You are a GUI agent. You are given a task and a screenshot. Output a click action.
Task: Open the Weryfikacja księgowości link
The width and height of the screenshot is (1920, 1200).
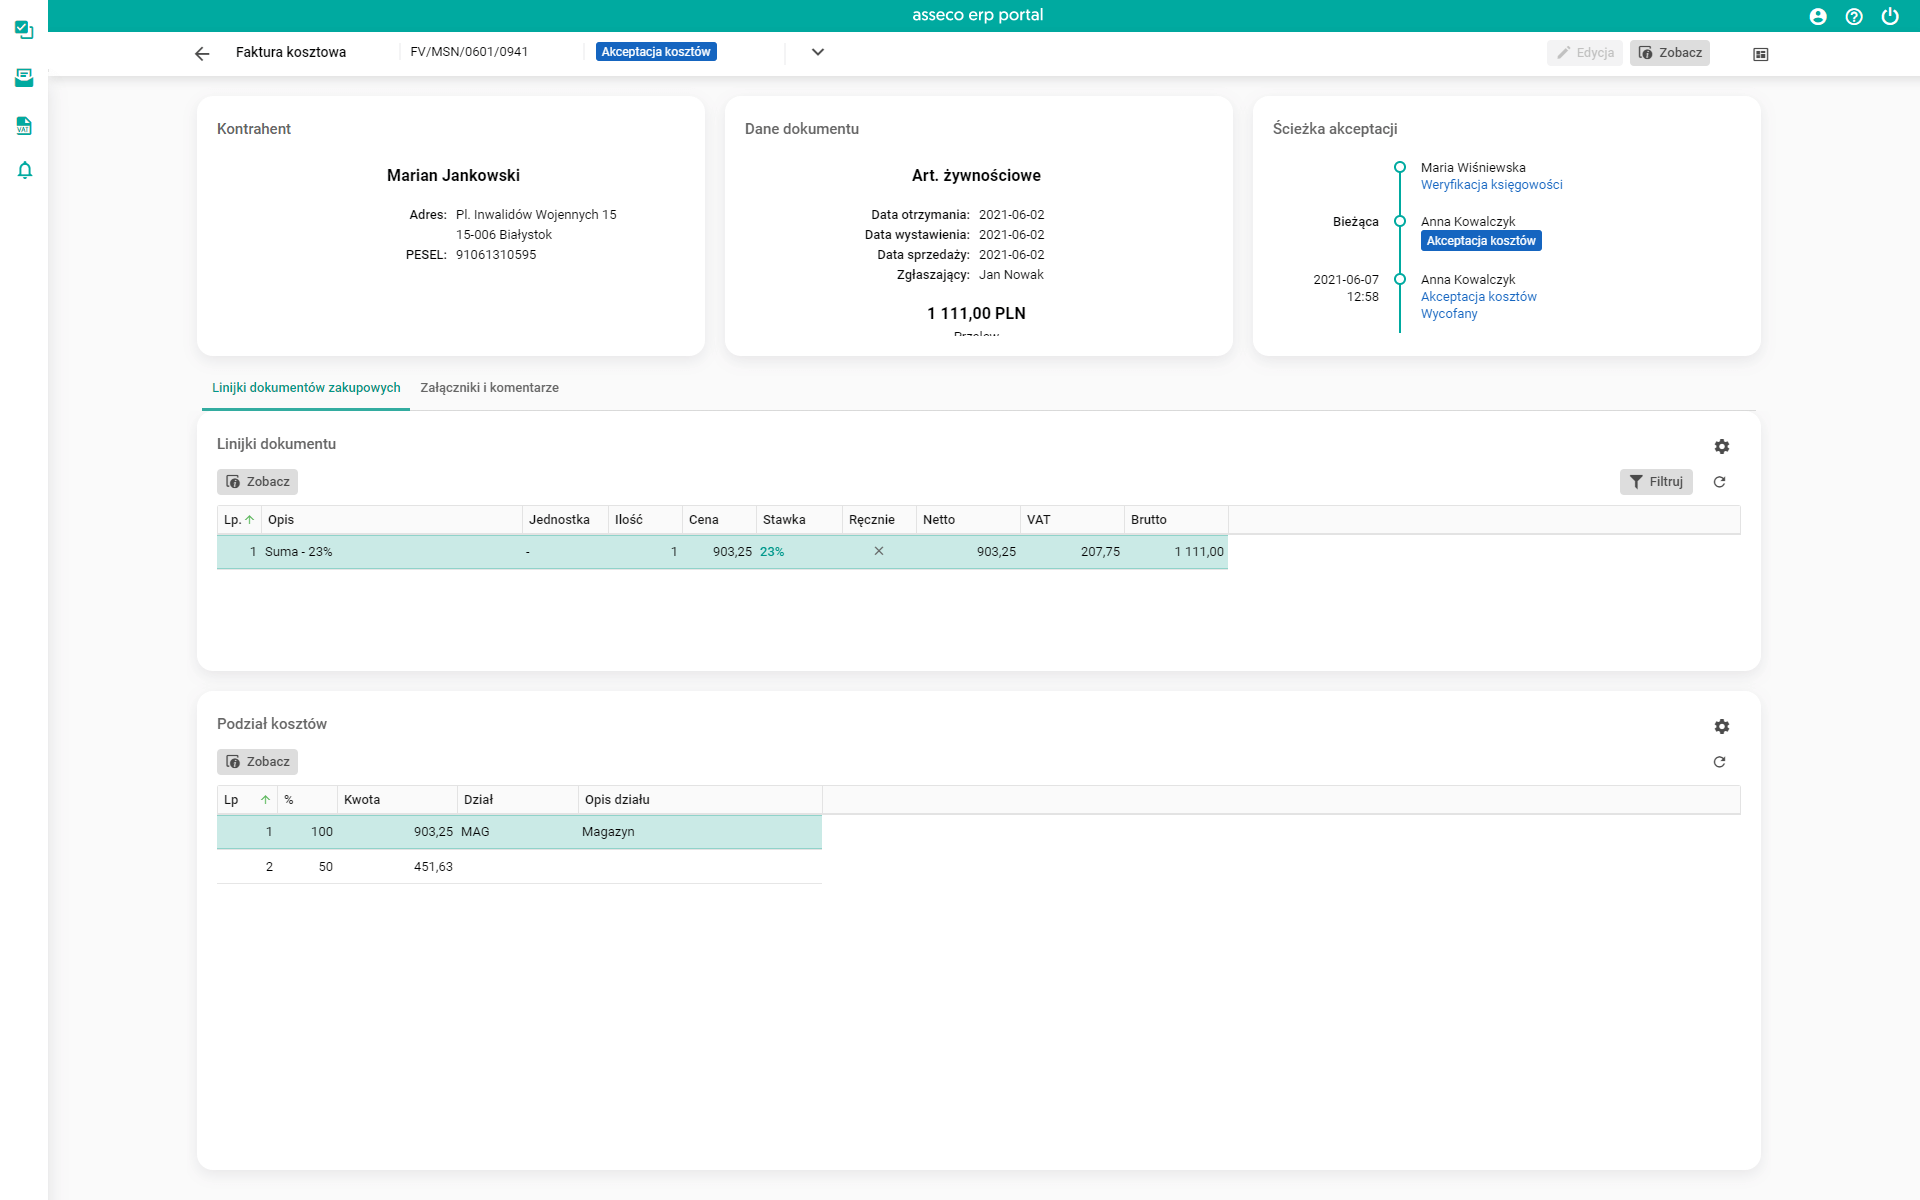tap(1491, 185)
